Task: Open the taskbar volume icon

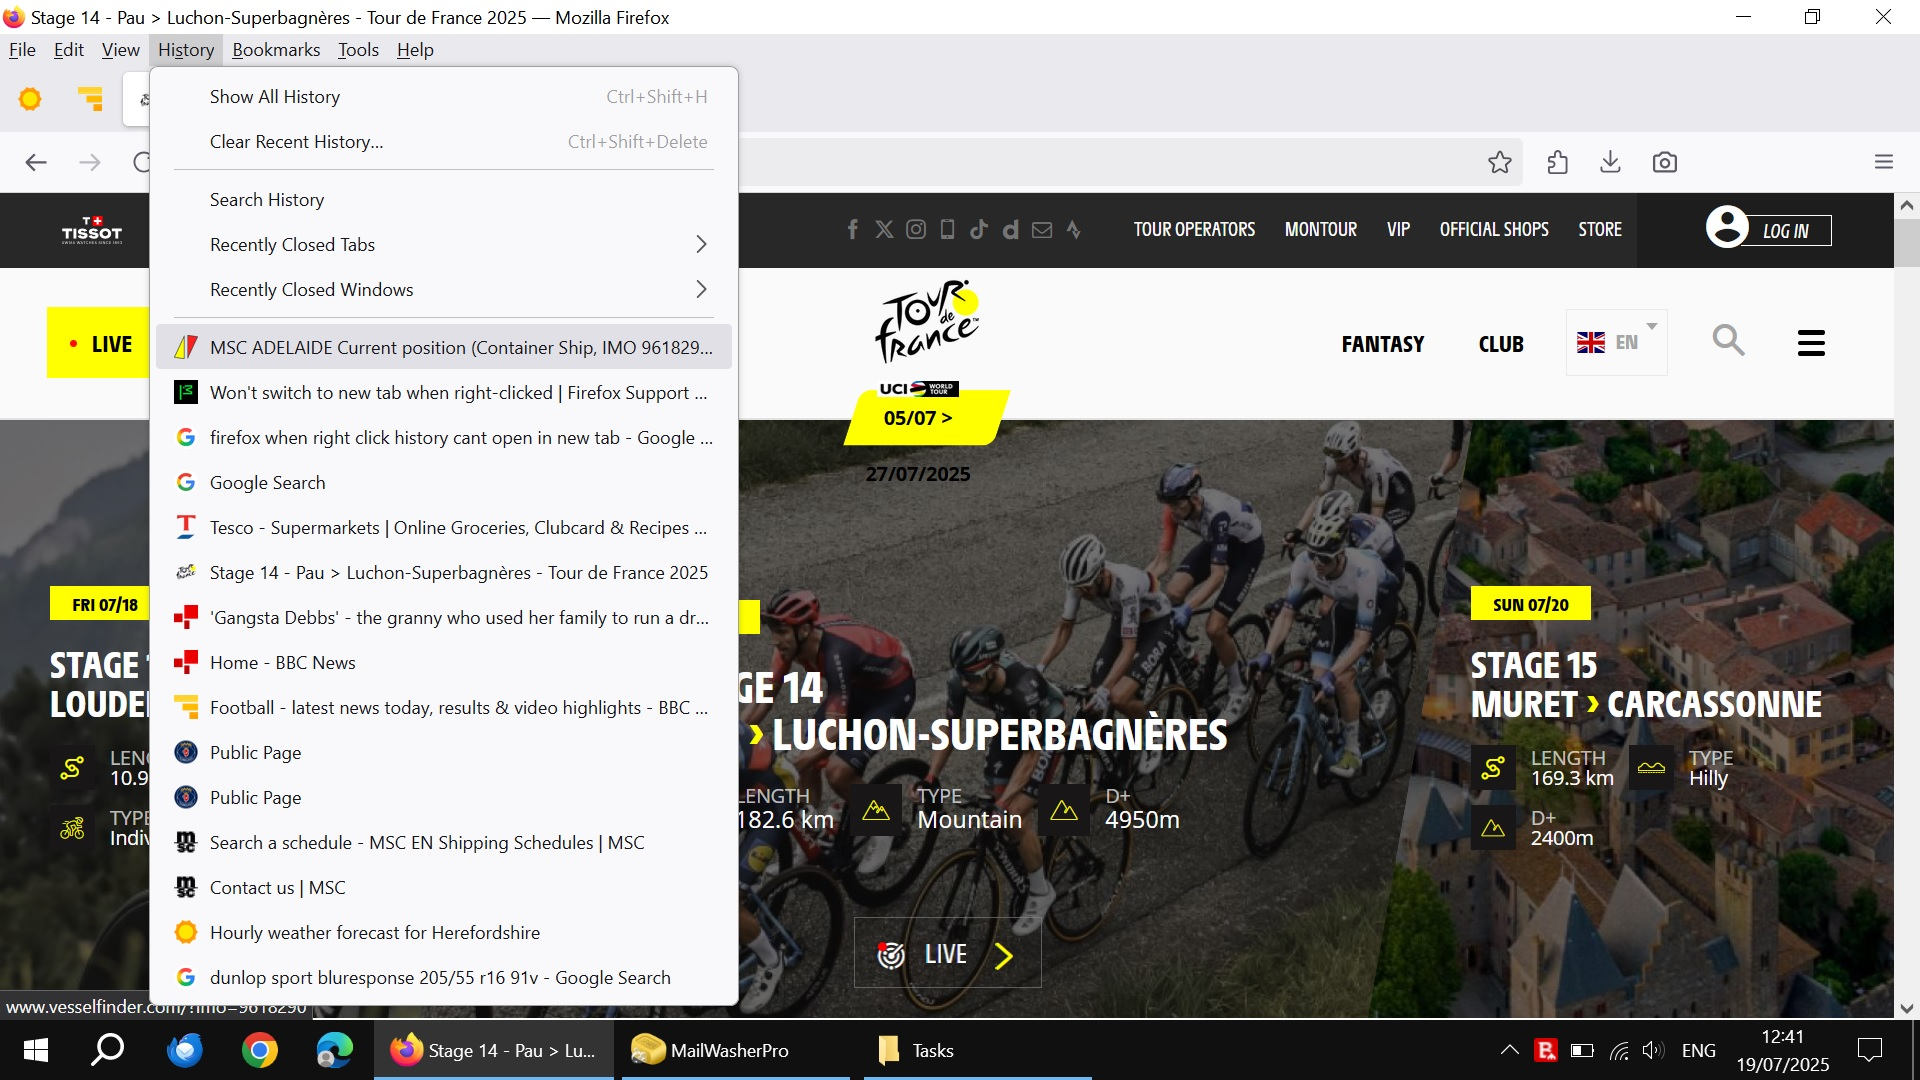Action: click(x=1653, y=1050)
